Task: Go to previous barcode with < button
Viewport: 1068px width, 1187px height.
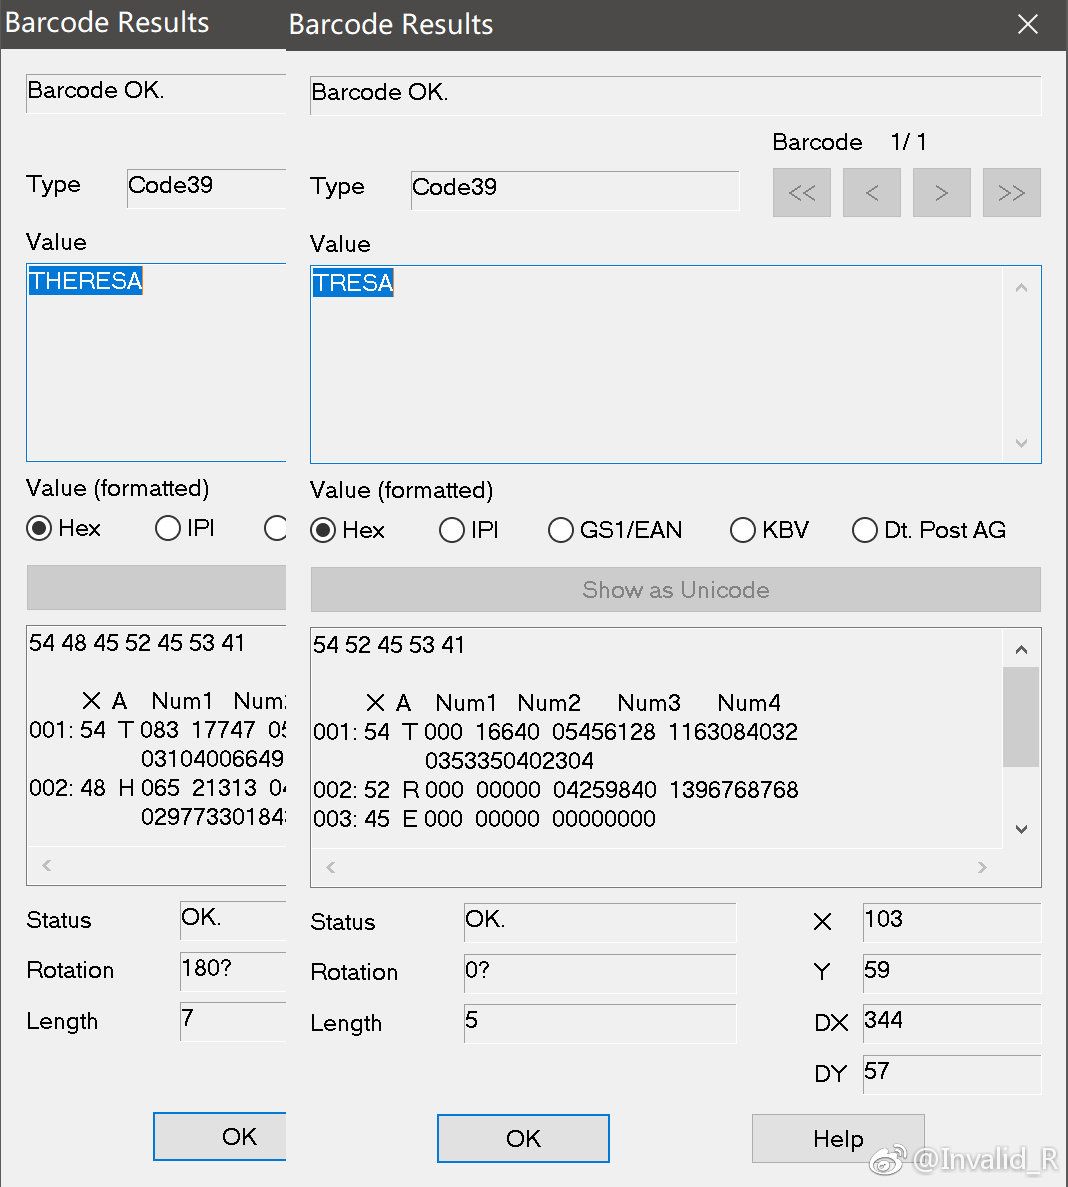Action: pyautogui.click(x=871, y=193)
